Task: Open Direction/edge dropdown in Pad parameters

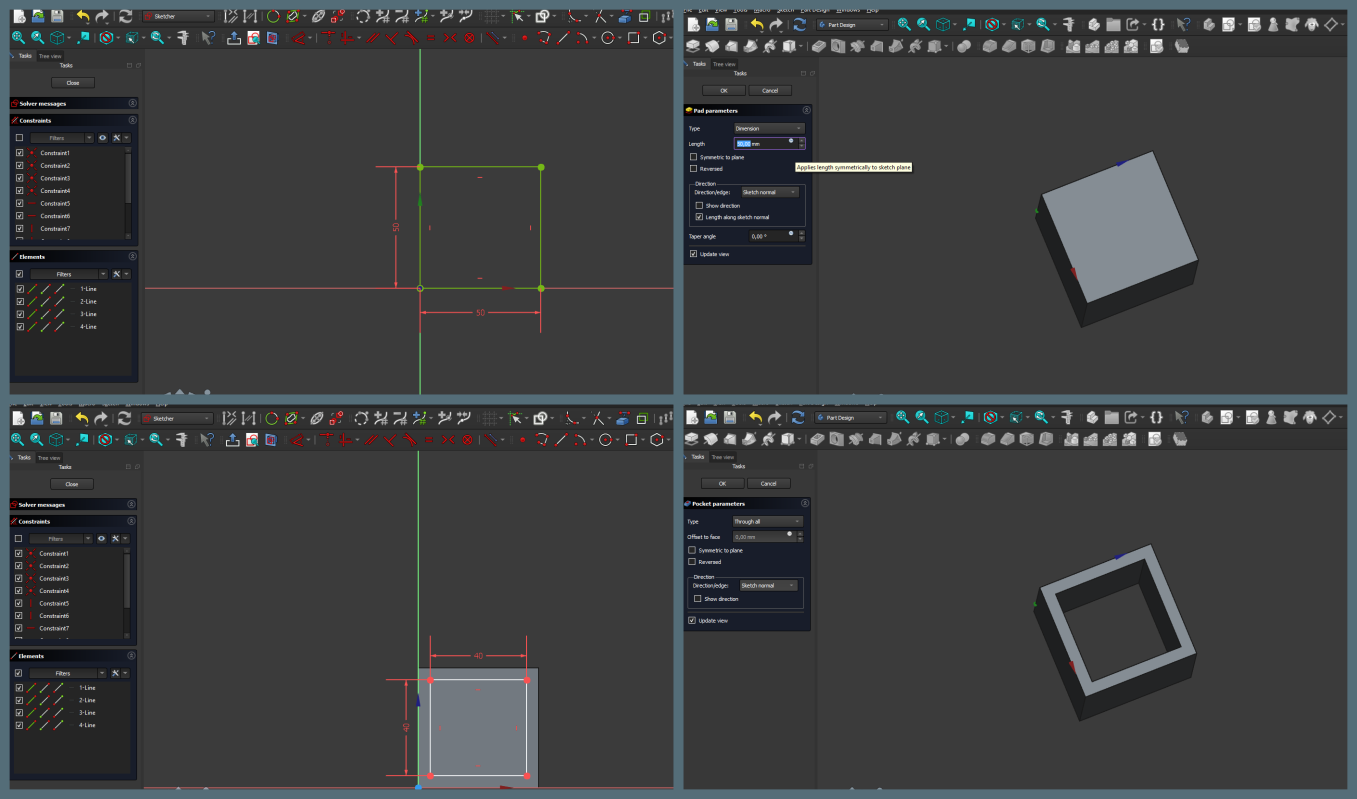Action: tap(770, 192)
